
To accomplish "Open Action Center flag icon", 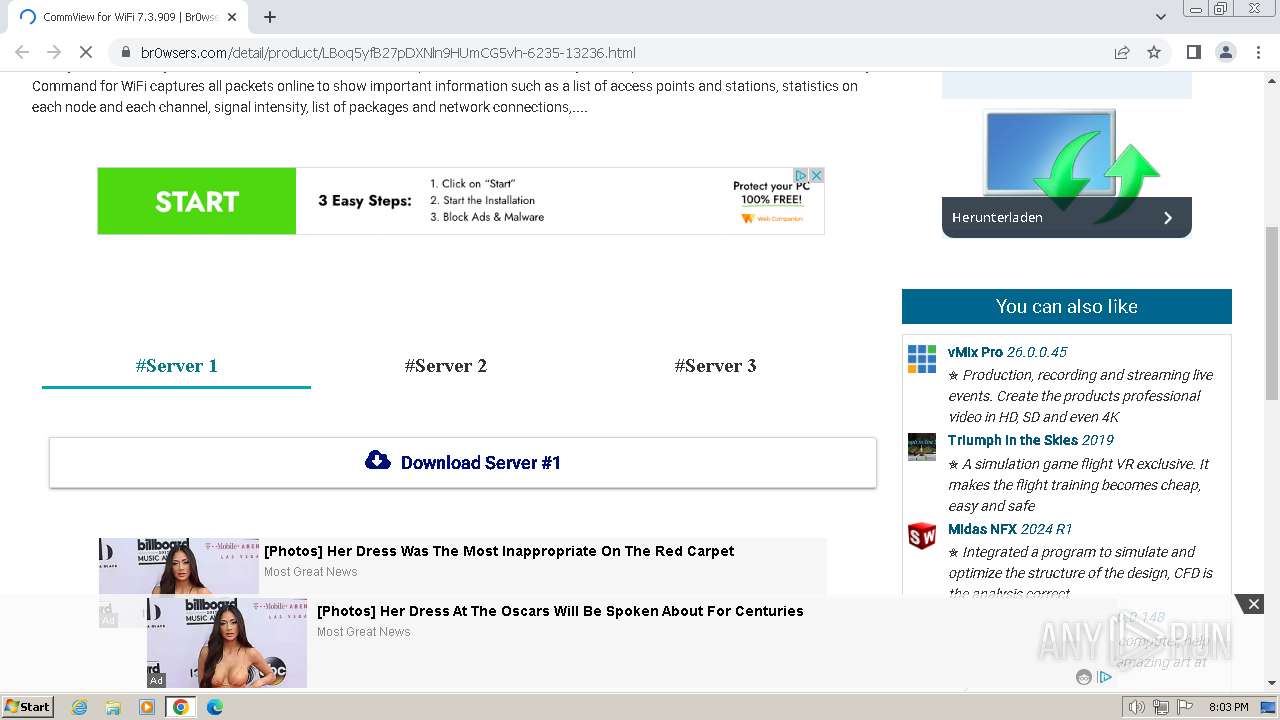I will click(x=1185, y=707).
